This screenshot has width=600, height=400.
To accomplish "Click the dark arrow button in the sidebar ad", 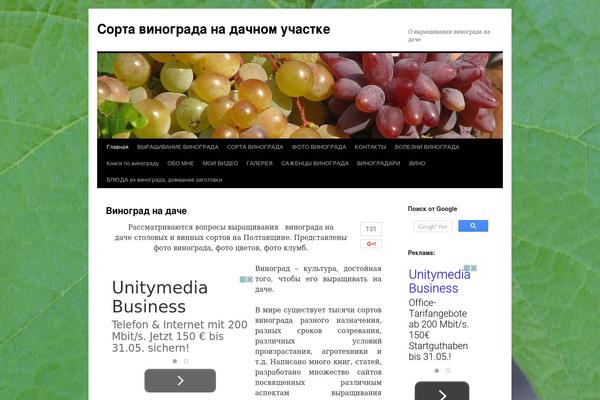I will (x=442, y=392).
